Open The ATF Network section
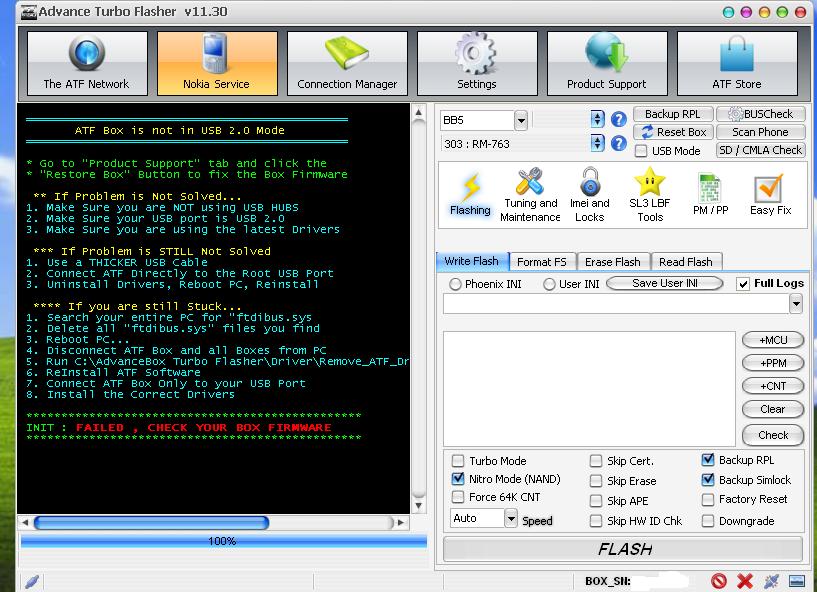817x592 pixels. tap(87, 63)
